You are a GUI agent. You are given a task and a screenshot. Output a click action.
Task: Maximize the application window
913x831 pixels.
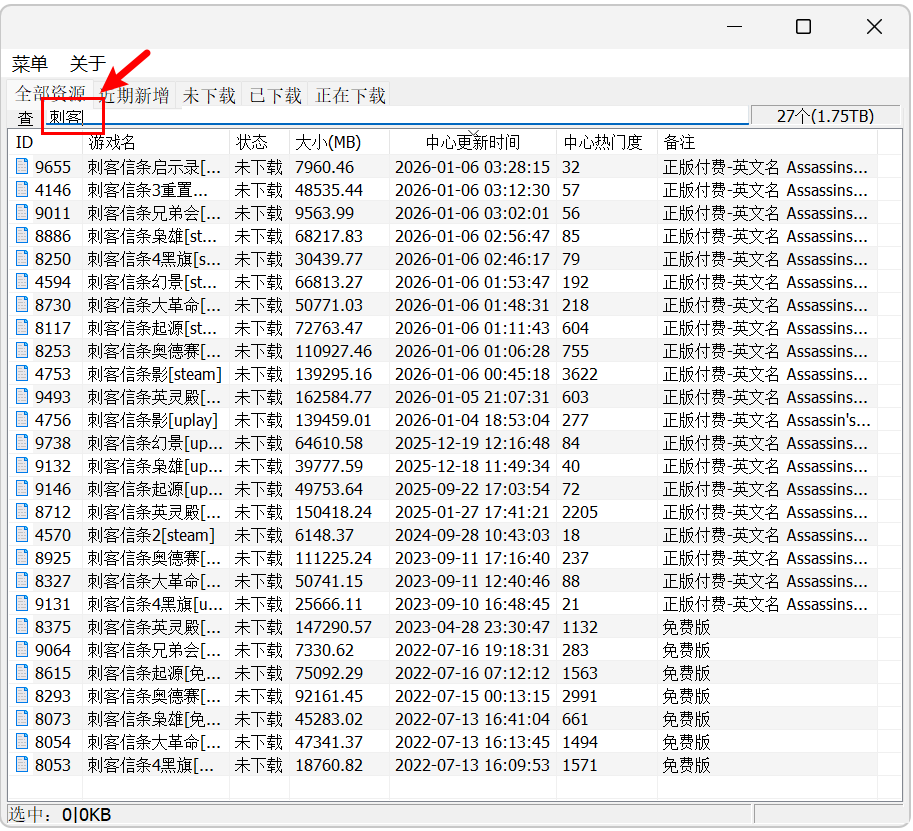804,27
